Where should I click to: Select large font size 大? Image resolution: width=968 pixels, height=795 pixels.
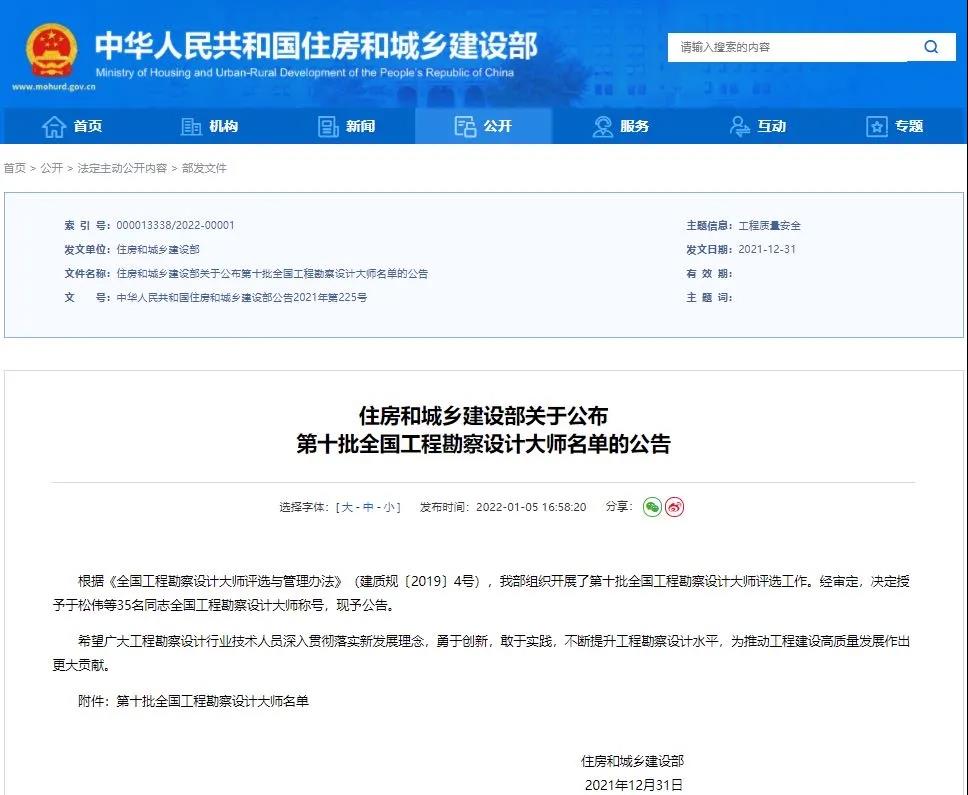pos(347,507)
